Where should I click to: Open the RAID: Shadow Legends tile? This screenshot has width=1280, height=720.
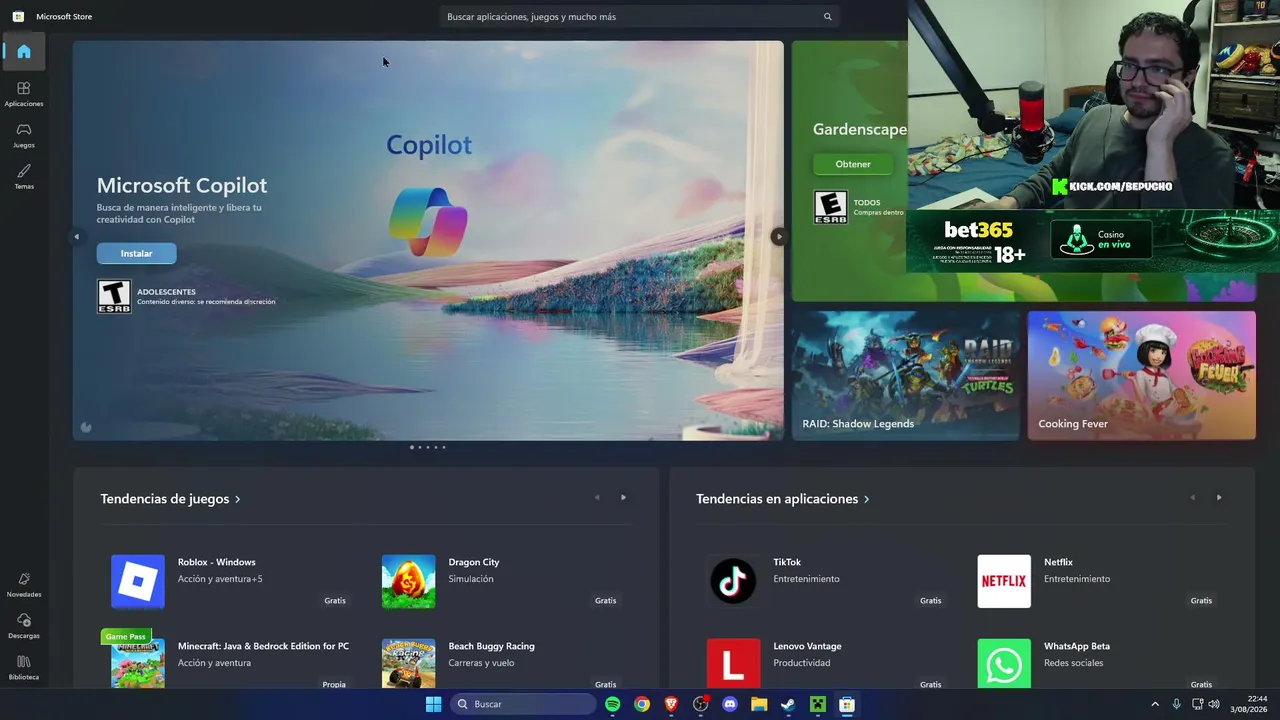click(906, 375)
